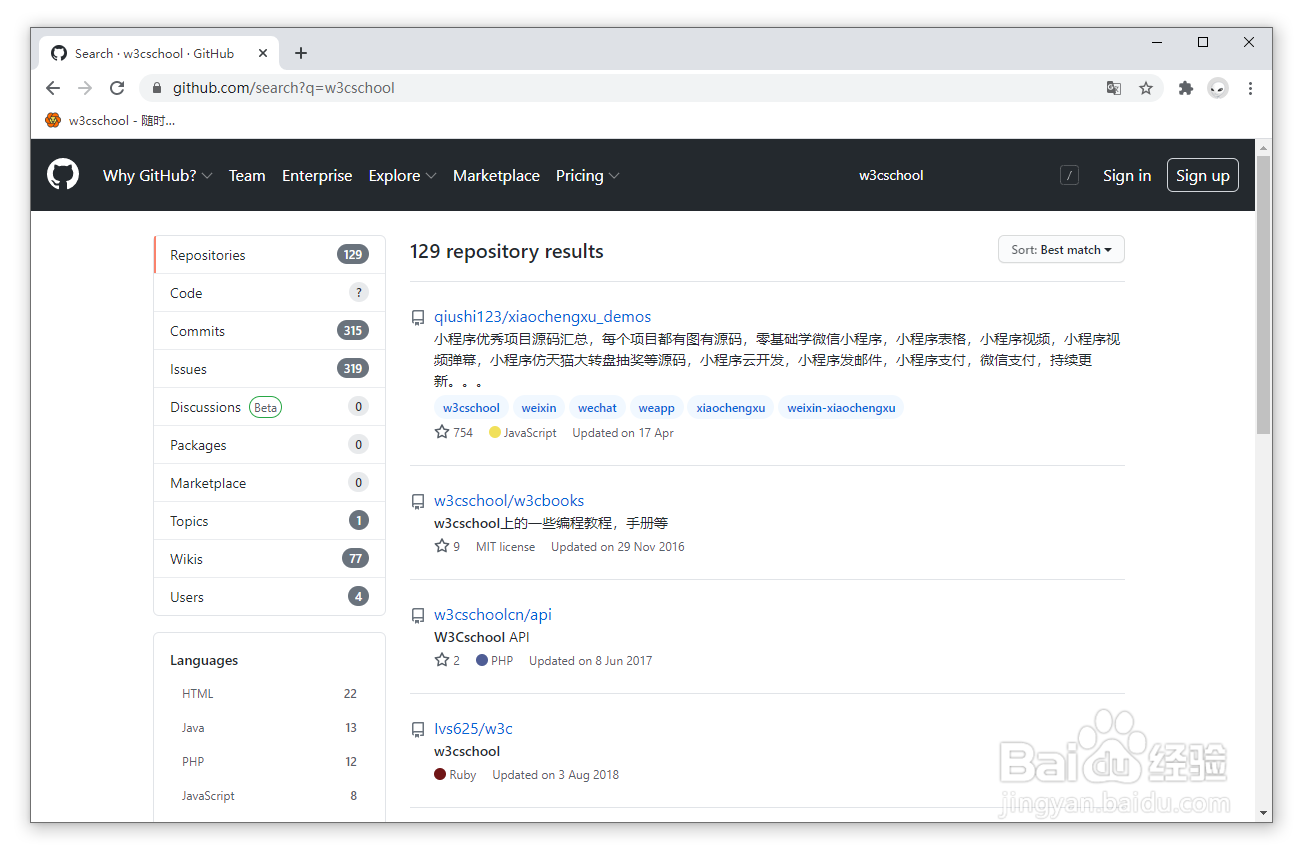Select the Packages filter
The width and height of the screenshot is (1302, 848).
[x=269, y=445]
